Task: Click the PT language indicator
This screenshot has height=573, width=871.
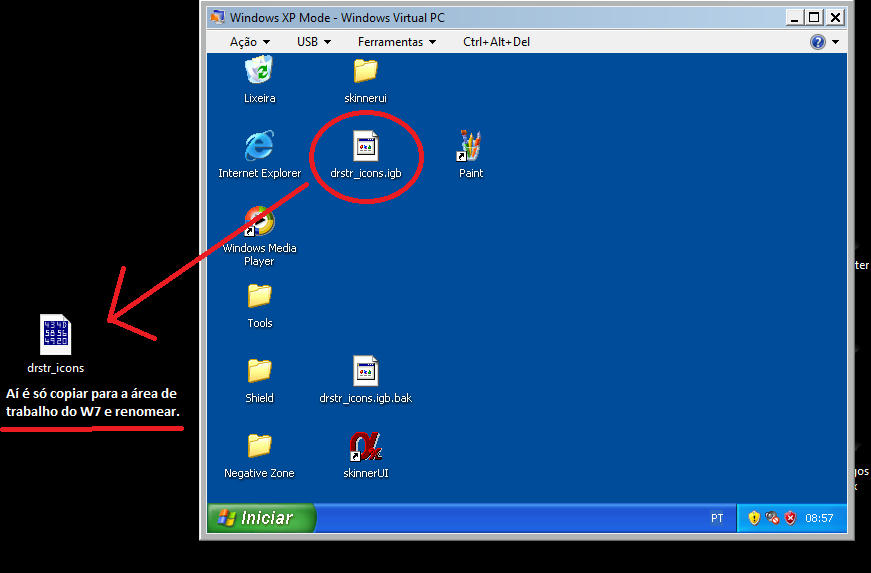Action: click(x=717, y=518)
